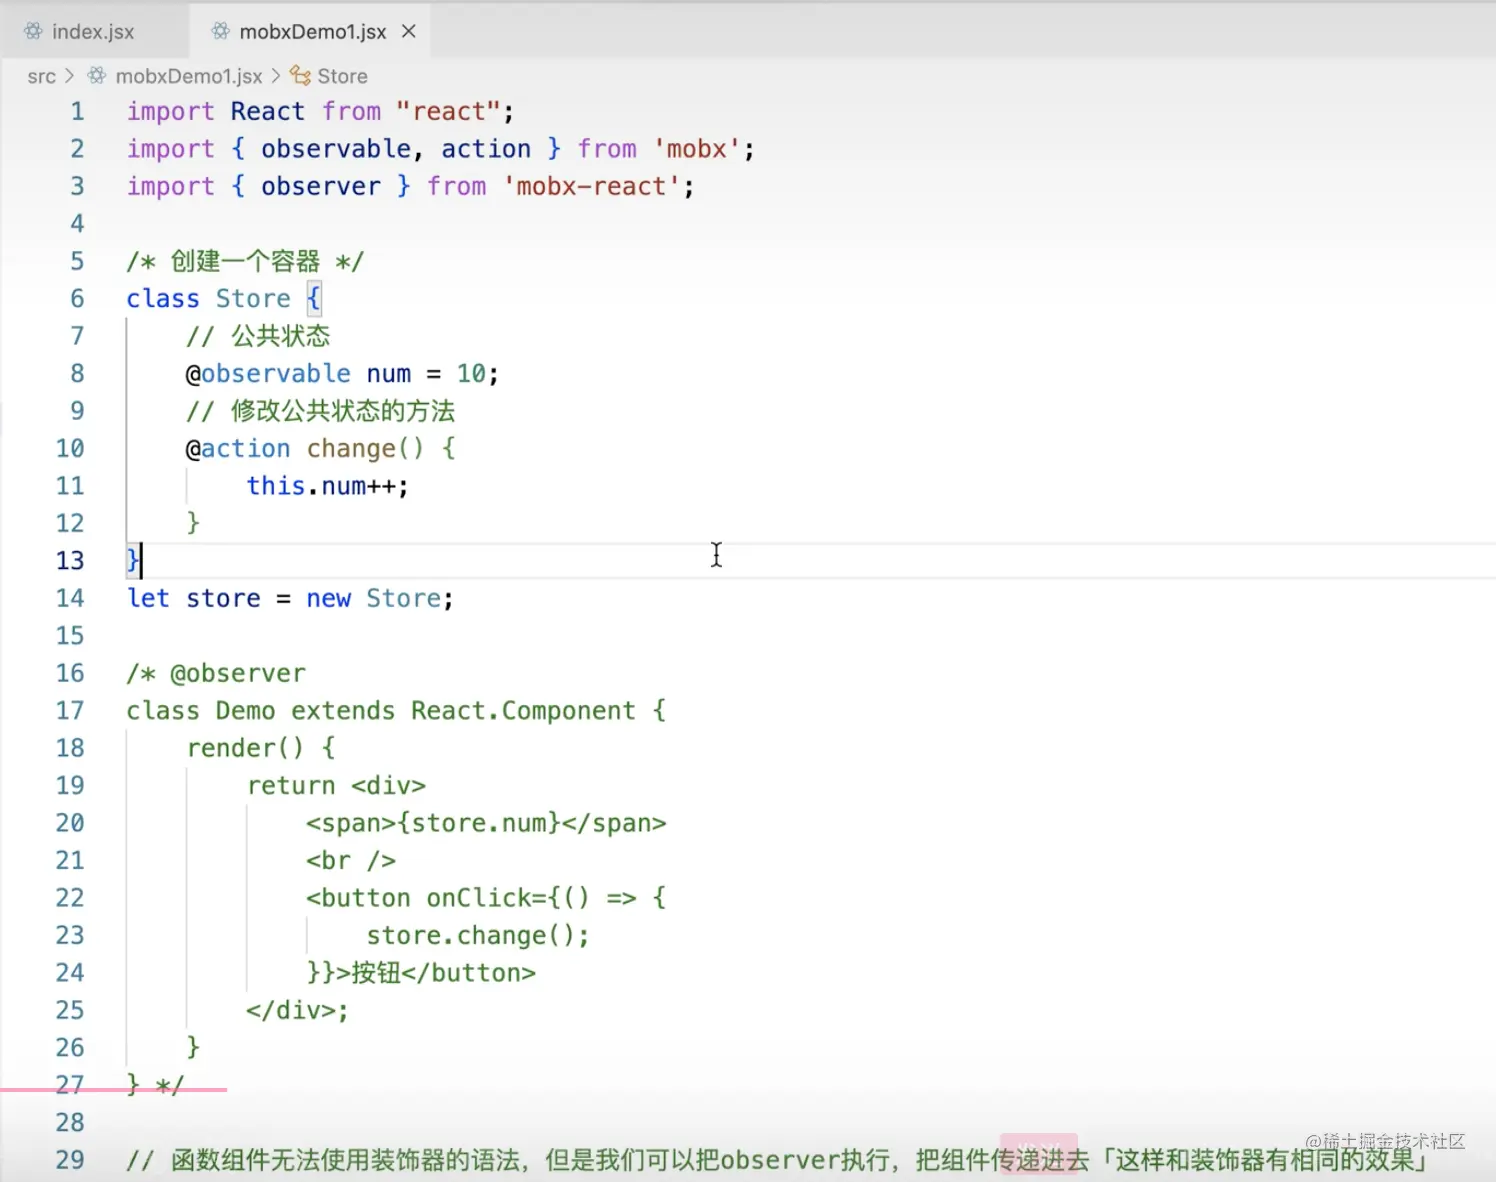
Task: Click the <br /> tag on line 21
Action: [x=351, y=860]
